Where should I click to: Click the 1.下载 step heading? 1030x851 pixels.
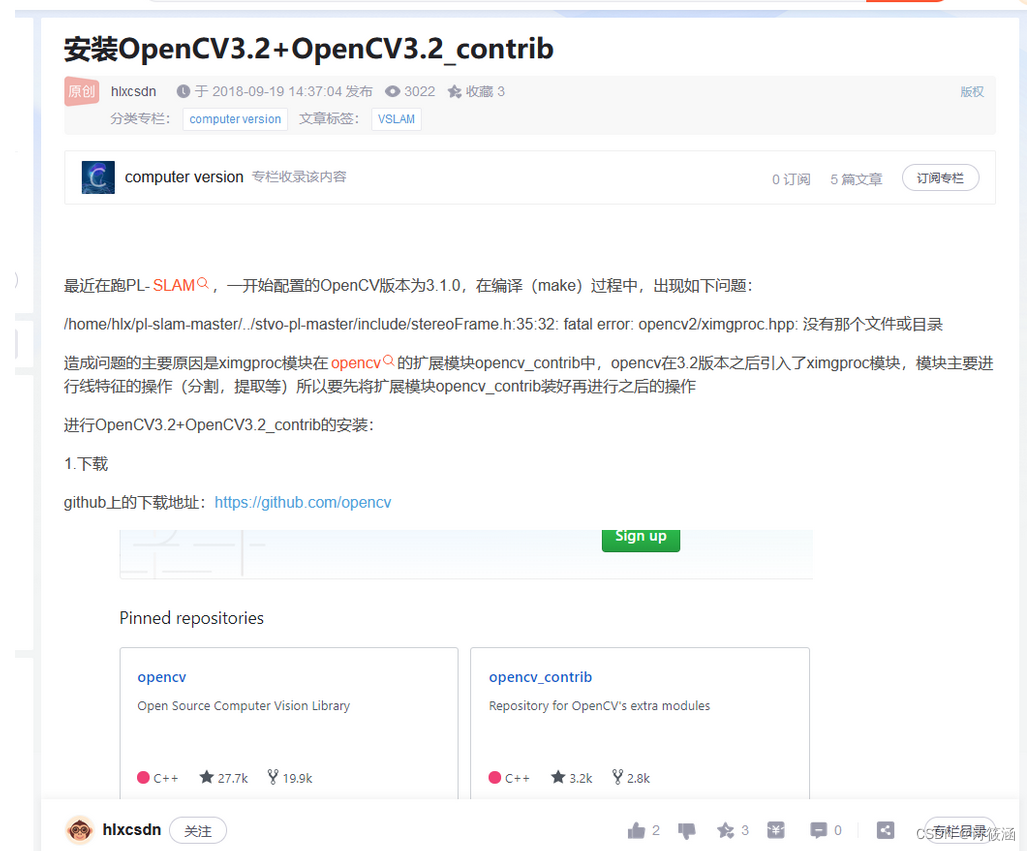[x=86, y=464]
